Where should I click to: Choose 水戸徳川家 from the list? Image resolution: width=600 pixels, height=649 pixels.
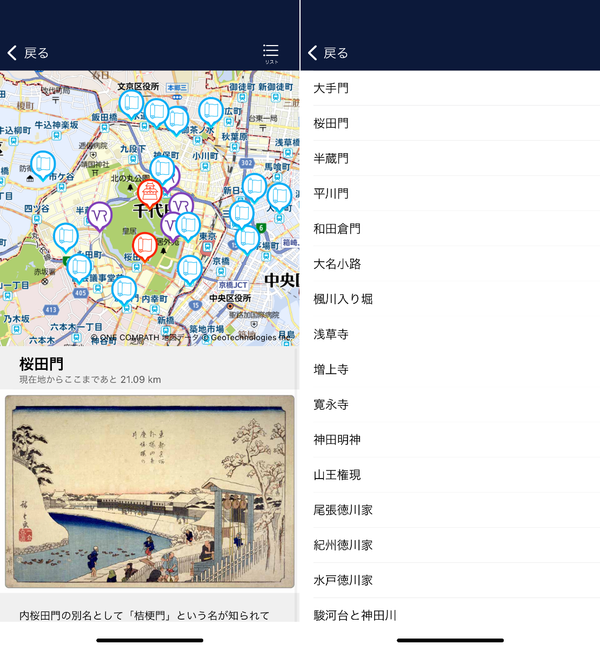[x=450, y=581]
